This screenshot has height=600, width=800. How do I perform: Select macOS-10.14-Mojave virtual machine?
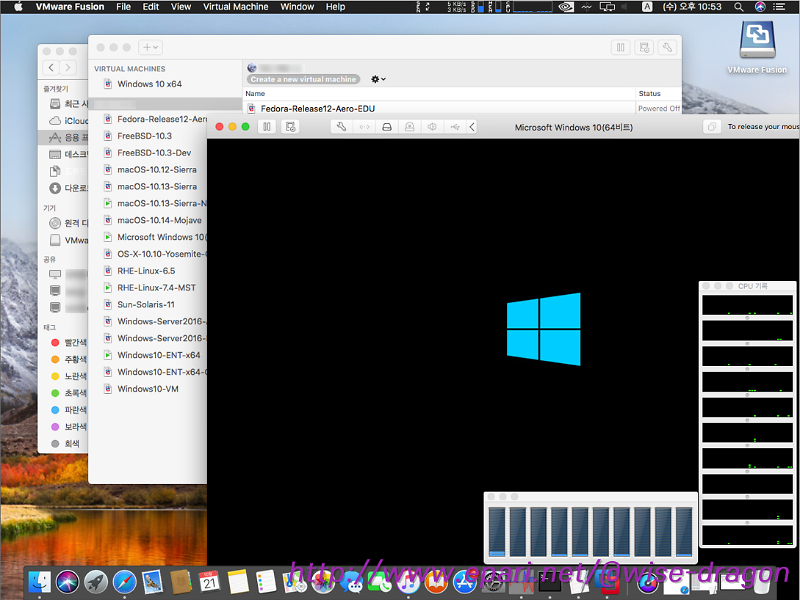[x=159, y=220]
